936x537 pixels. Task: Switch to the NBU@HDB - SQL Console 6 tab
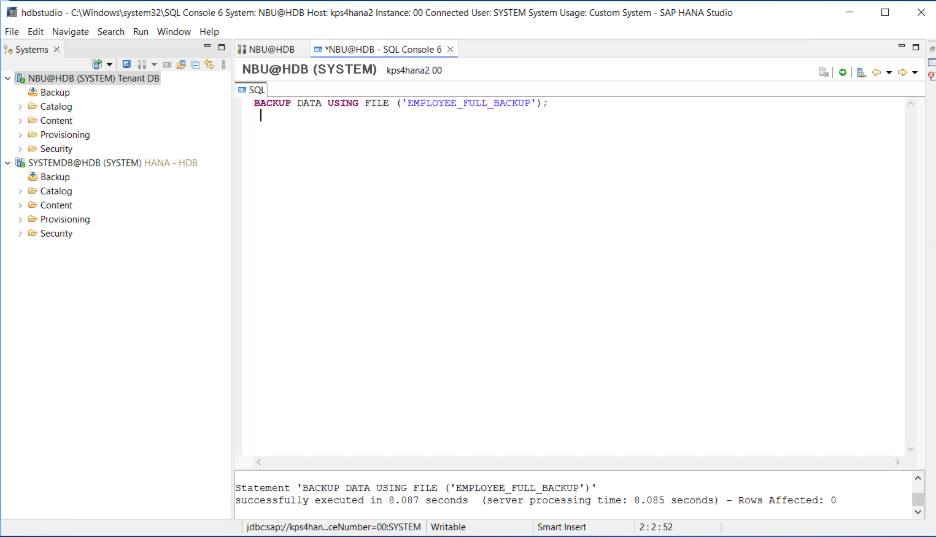point(383,50)
